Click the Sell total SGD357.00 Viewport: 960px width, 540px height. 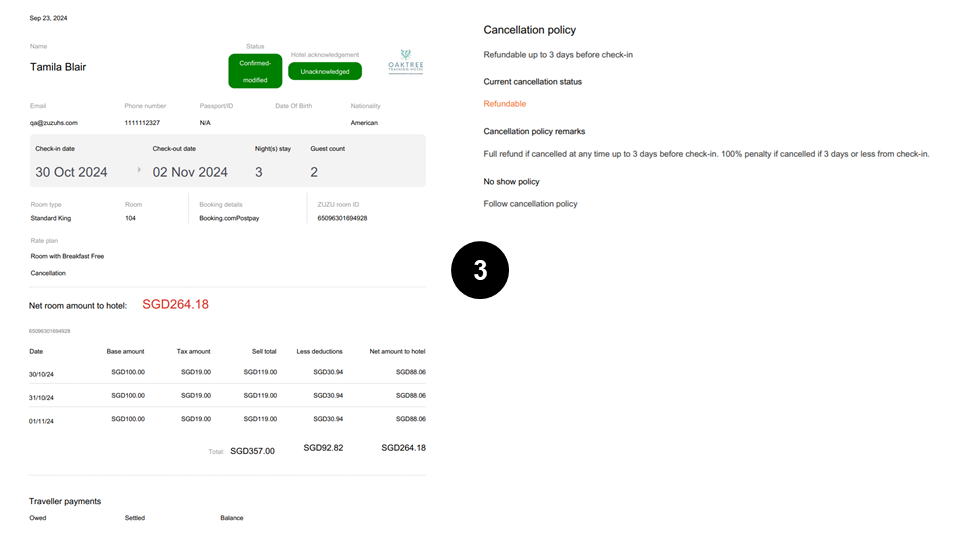coord(252,451)
